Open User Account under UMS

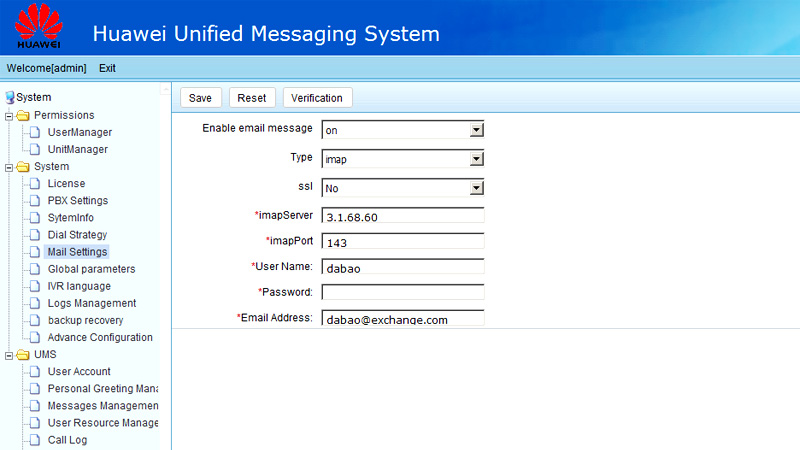[x=79, y=371]
